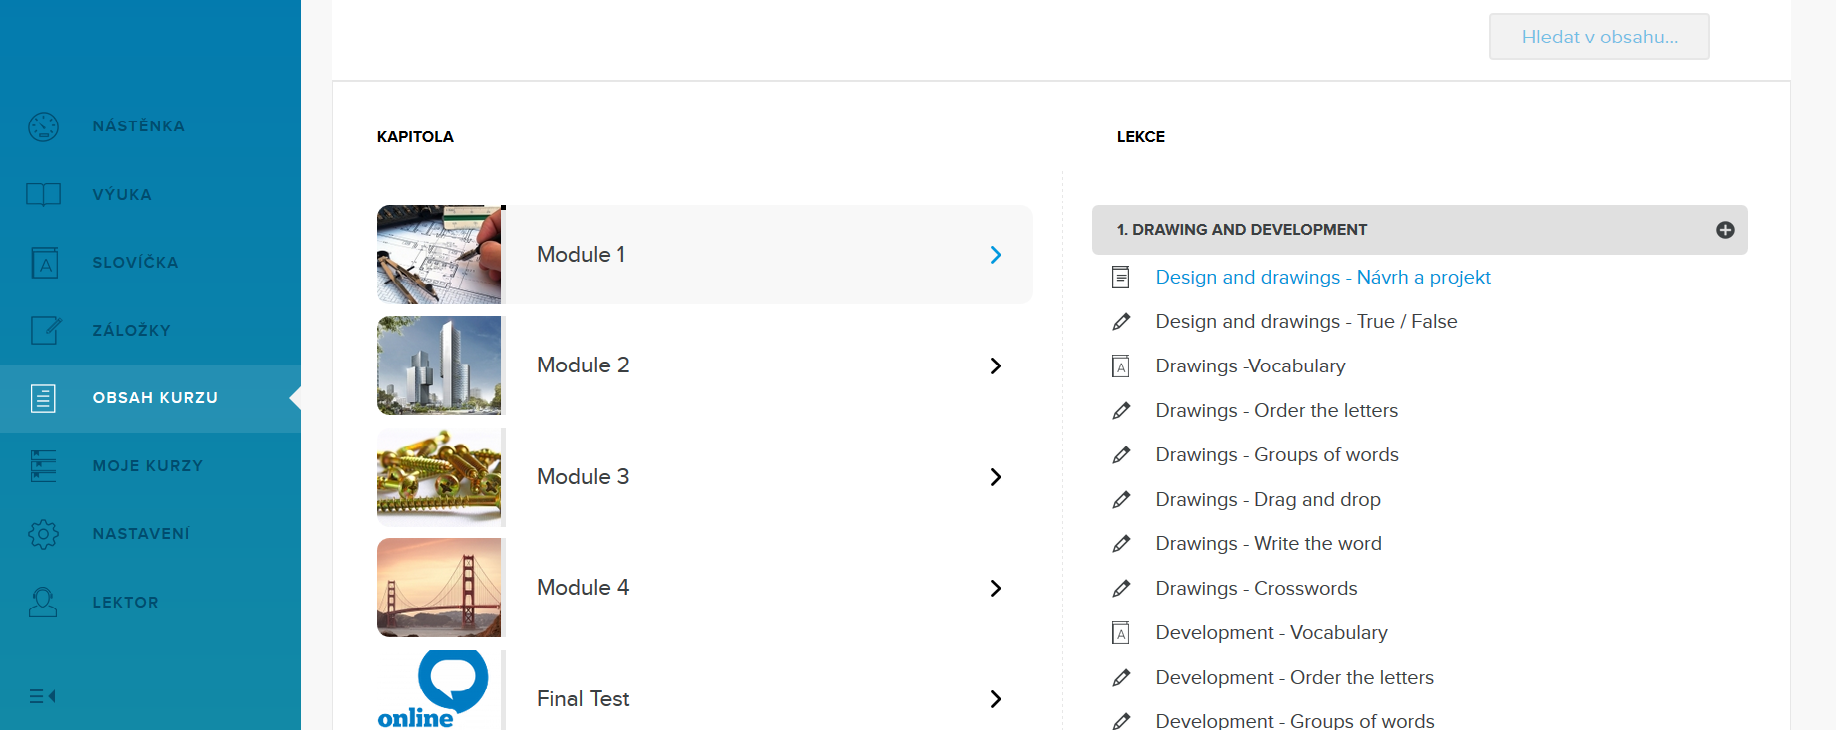Select the Module 1 chapter row
This screenshot has width=1836, height=730.
click(704, 255)
